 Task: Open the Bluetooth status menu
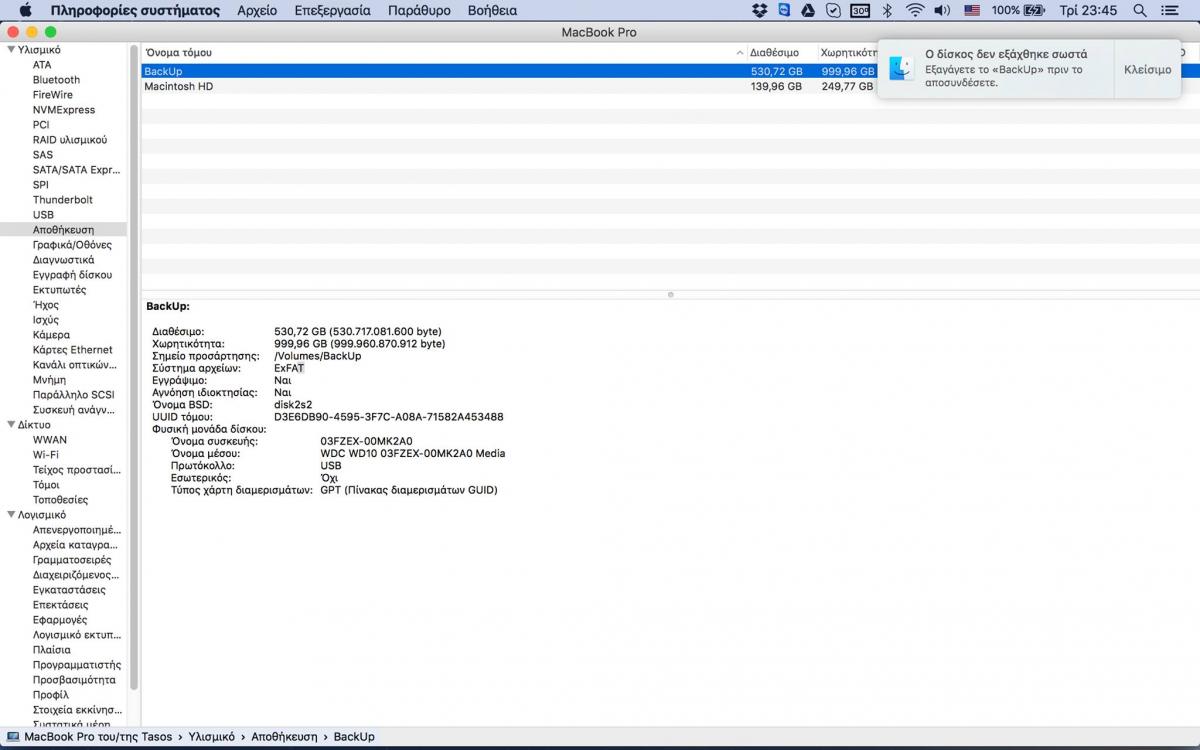coord(887,10)
